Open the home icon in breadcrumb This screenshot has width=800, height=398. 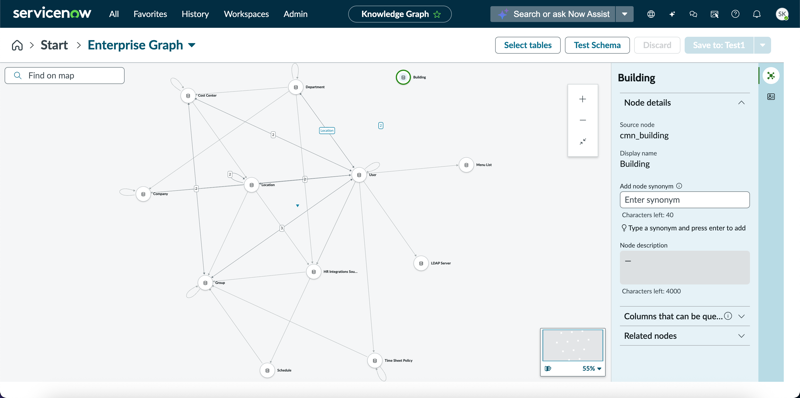click(17, 45)
